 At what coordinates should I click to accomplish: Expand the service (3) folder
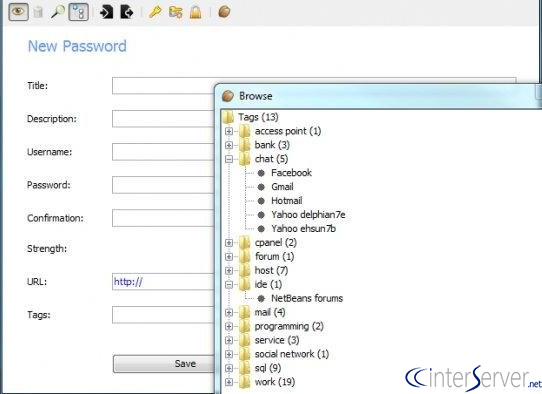(x=228, y=340)
